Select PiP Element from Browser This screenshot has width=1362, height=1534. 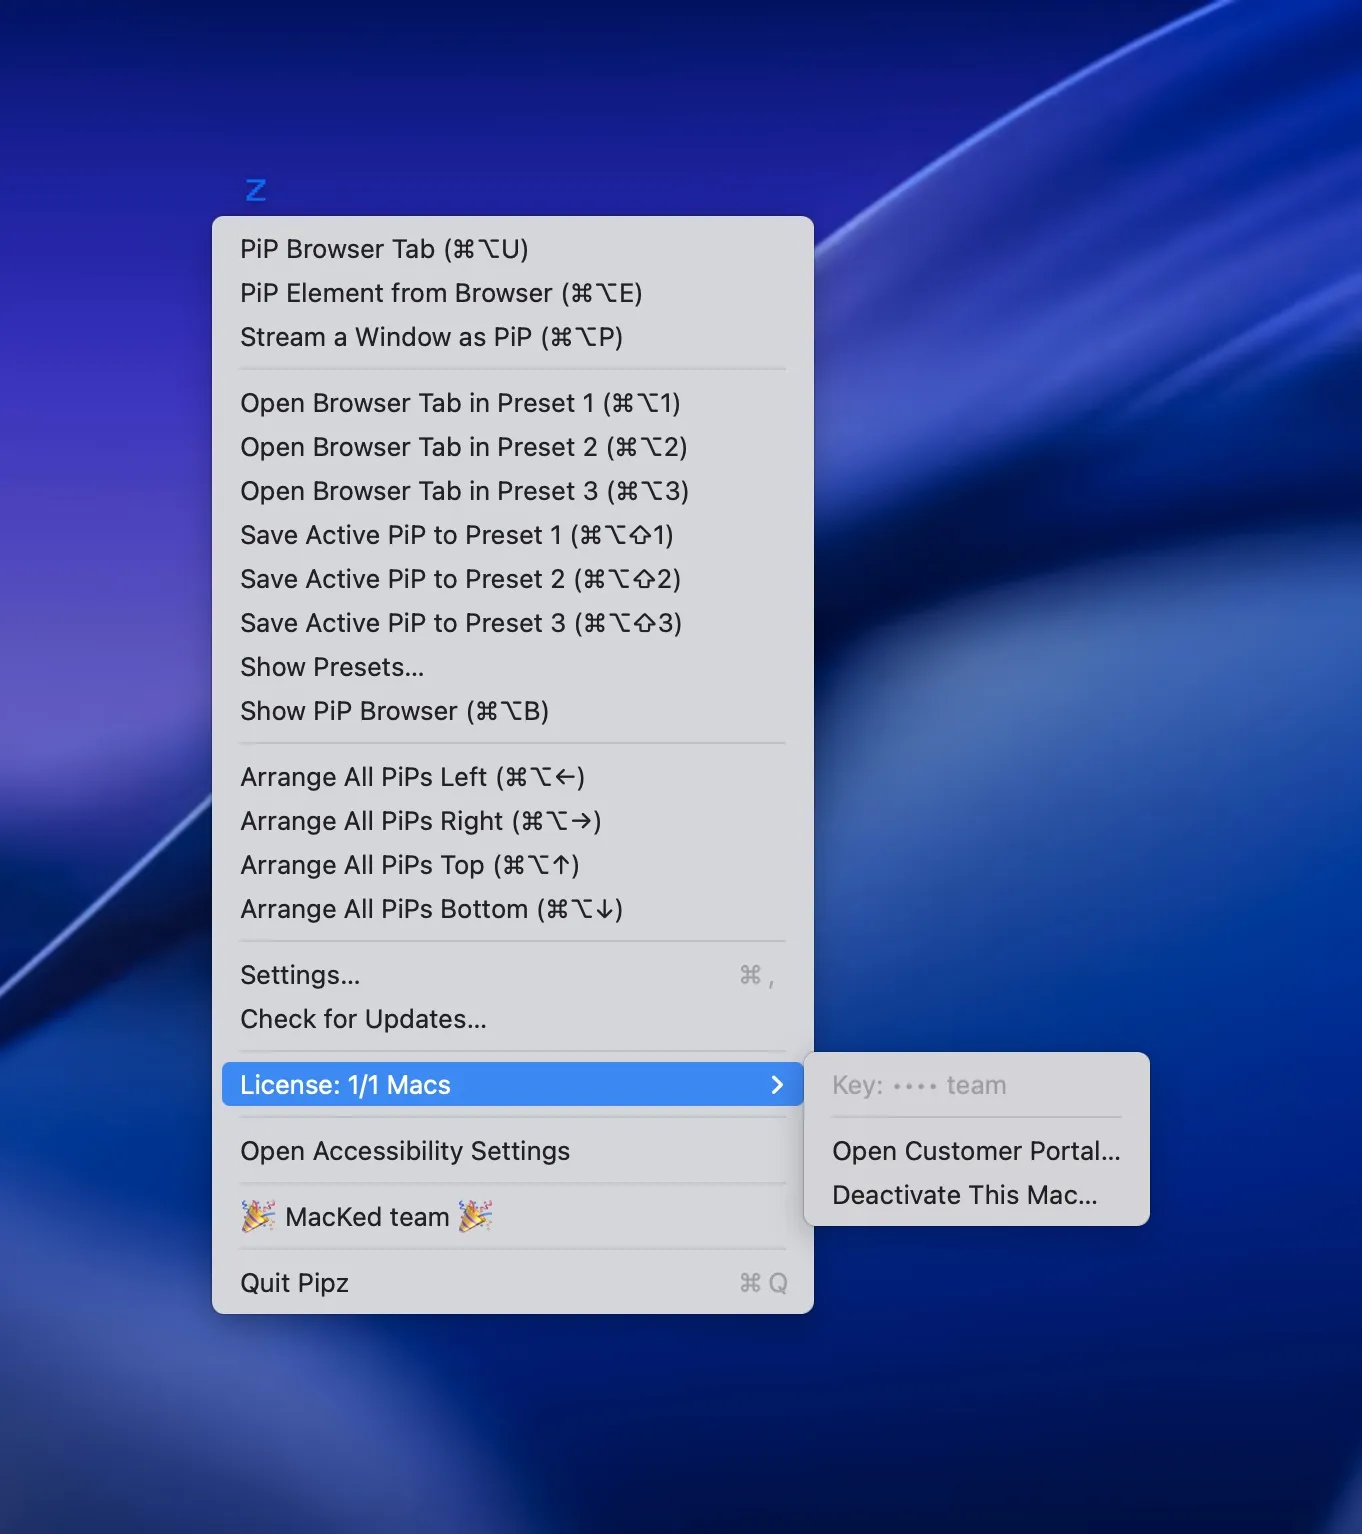point(513,293)
